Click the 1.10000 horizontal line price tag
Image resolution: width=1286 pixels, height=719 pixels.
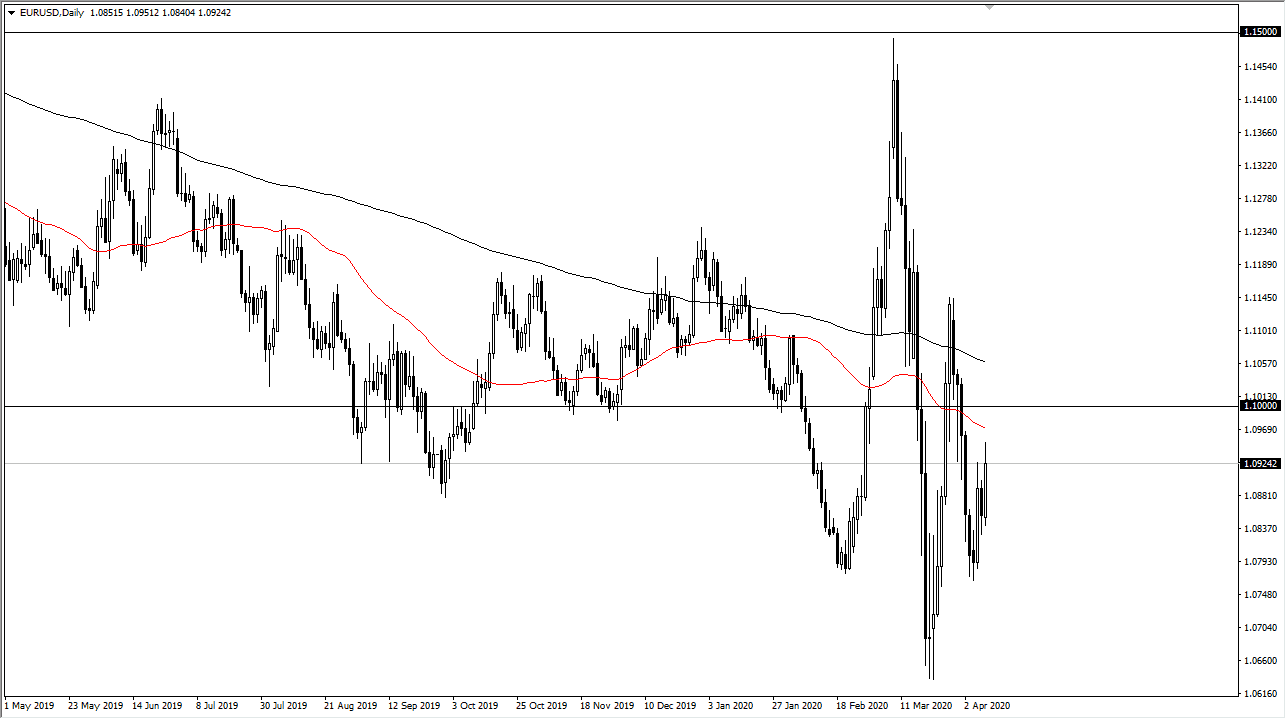(1259, 406)
